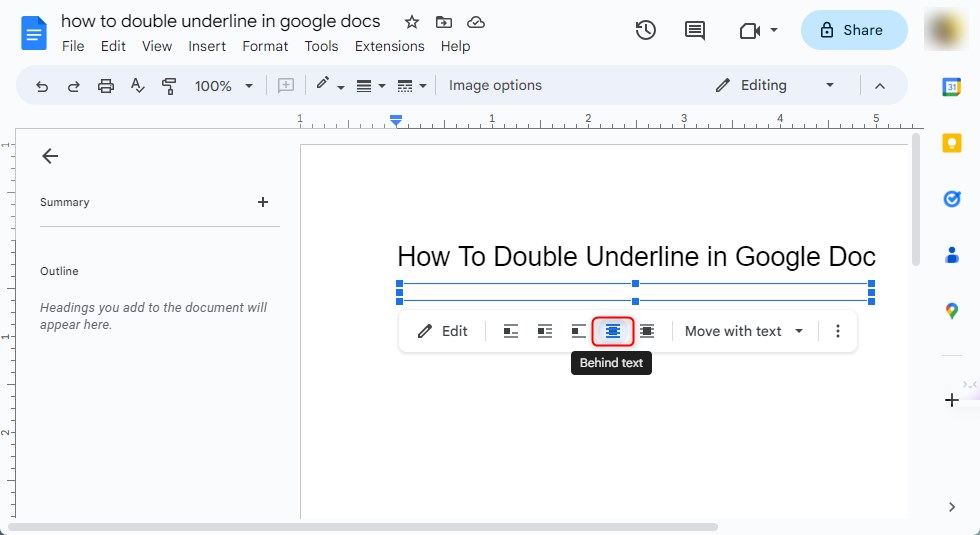Click the document title text field
Viewport: 980px width, 535px height.
(x=221, y=21)
